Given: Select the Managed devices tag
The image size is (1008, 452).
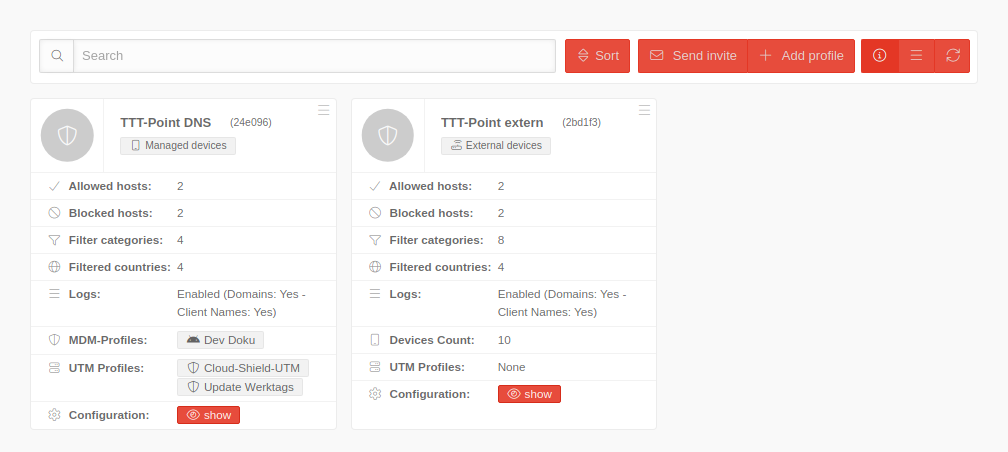Looking at the screenshot, I should click(x=178, y=146).
